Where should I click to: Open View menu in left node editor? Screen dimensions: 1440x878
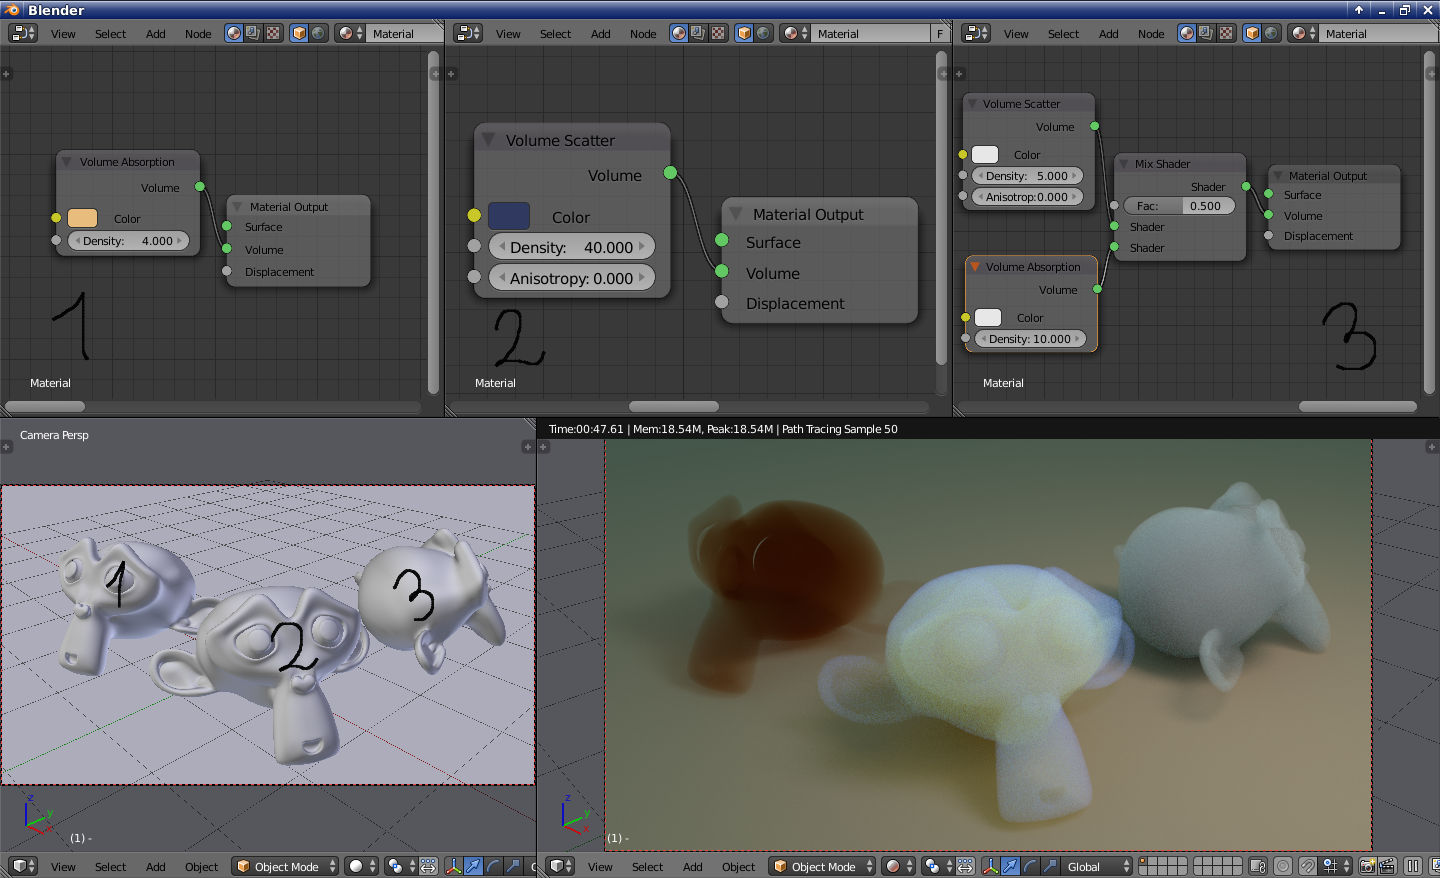pyautogui.click(x=63, y=34)
